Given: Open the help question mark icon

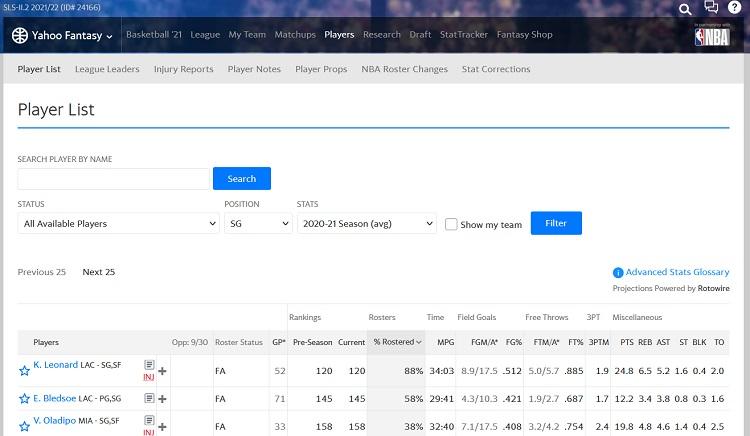Looking at the screenshot, I should pyautogui.click(x=737, y=8).
